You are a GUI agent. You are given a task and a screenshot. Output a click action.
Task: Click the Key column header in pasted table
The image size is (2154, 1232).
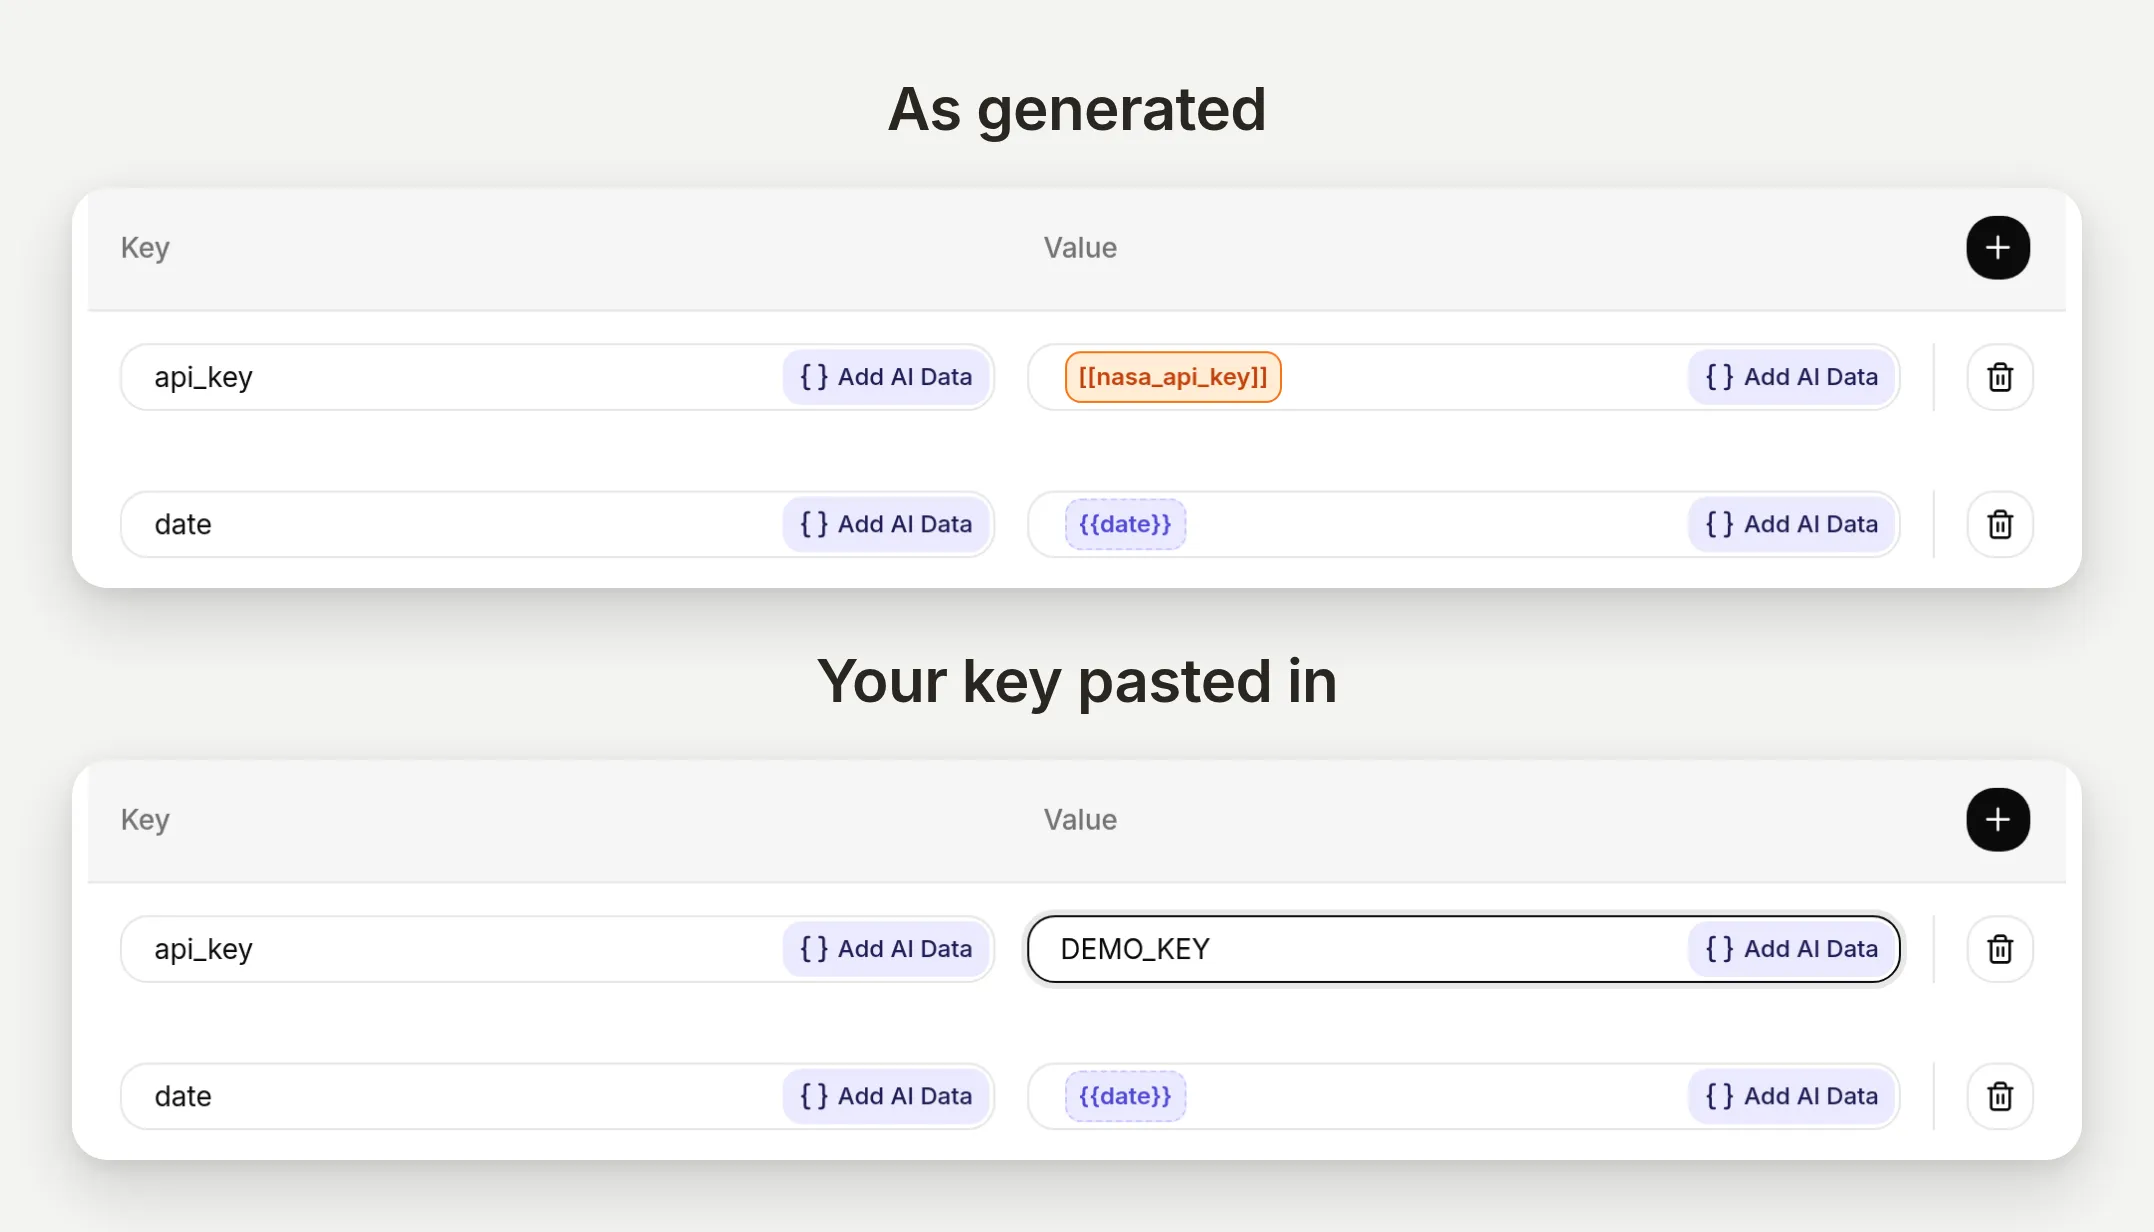(x=145, y=820)
